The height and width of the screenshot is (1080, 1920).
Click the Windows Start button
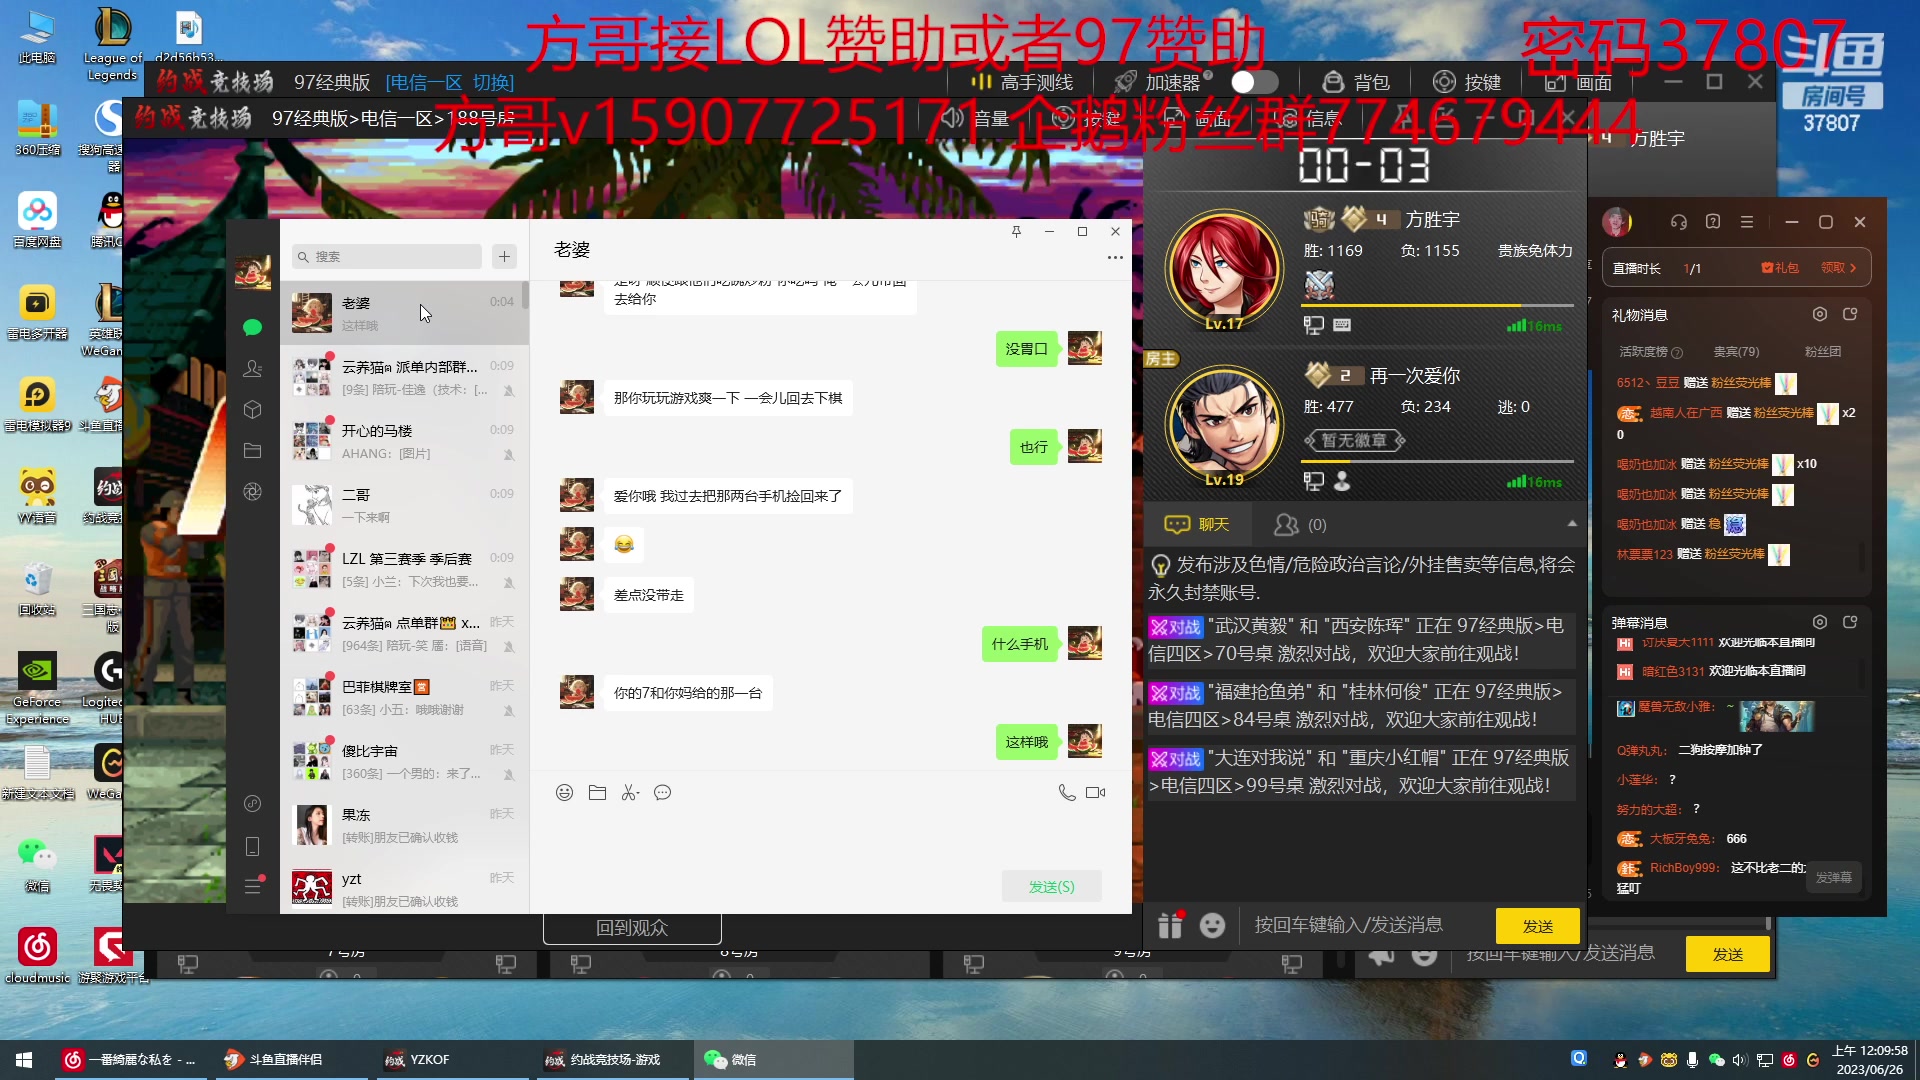[x=24, y=1059]
